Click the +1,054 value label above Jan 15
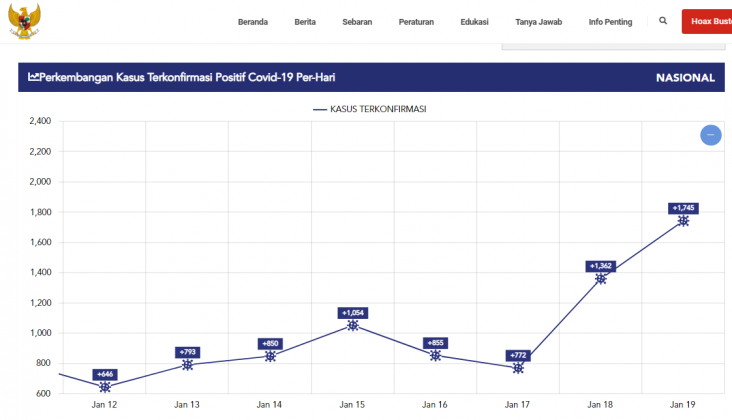 (353, 312)
